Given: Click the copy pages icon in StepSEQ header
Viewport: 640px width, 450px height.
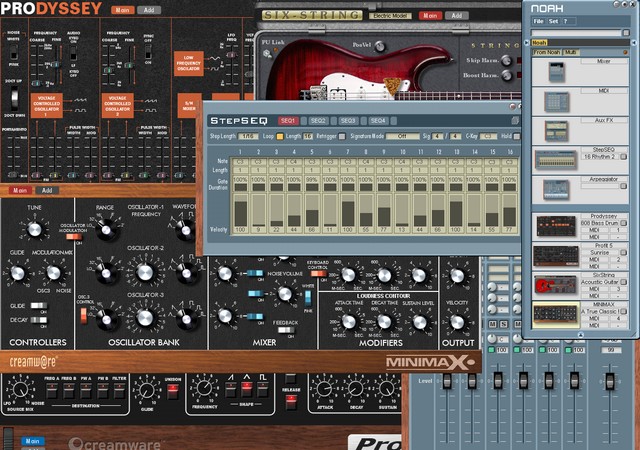Looking at the screenshot, I should click(x=515, y=120).
